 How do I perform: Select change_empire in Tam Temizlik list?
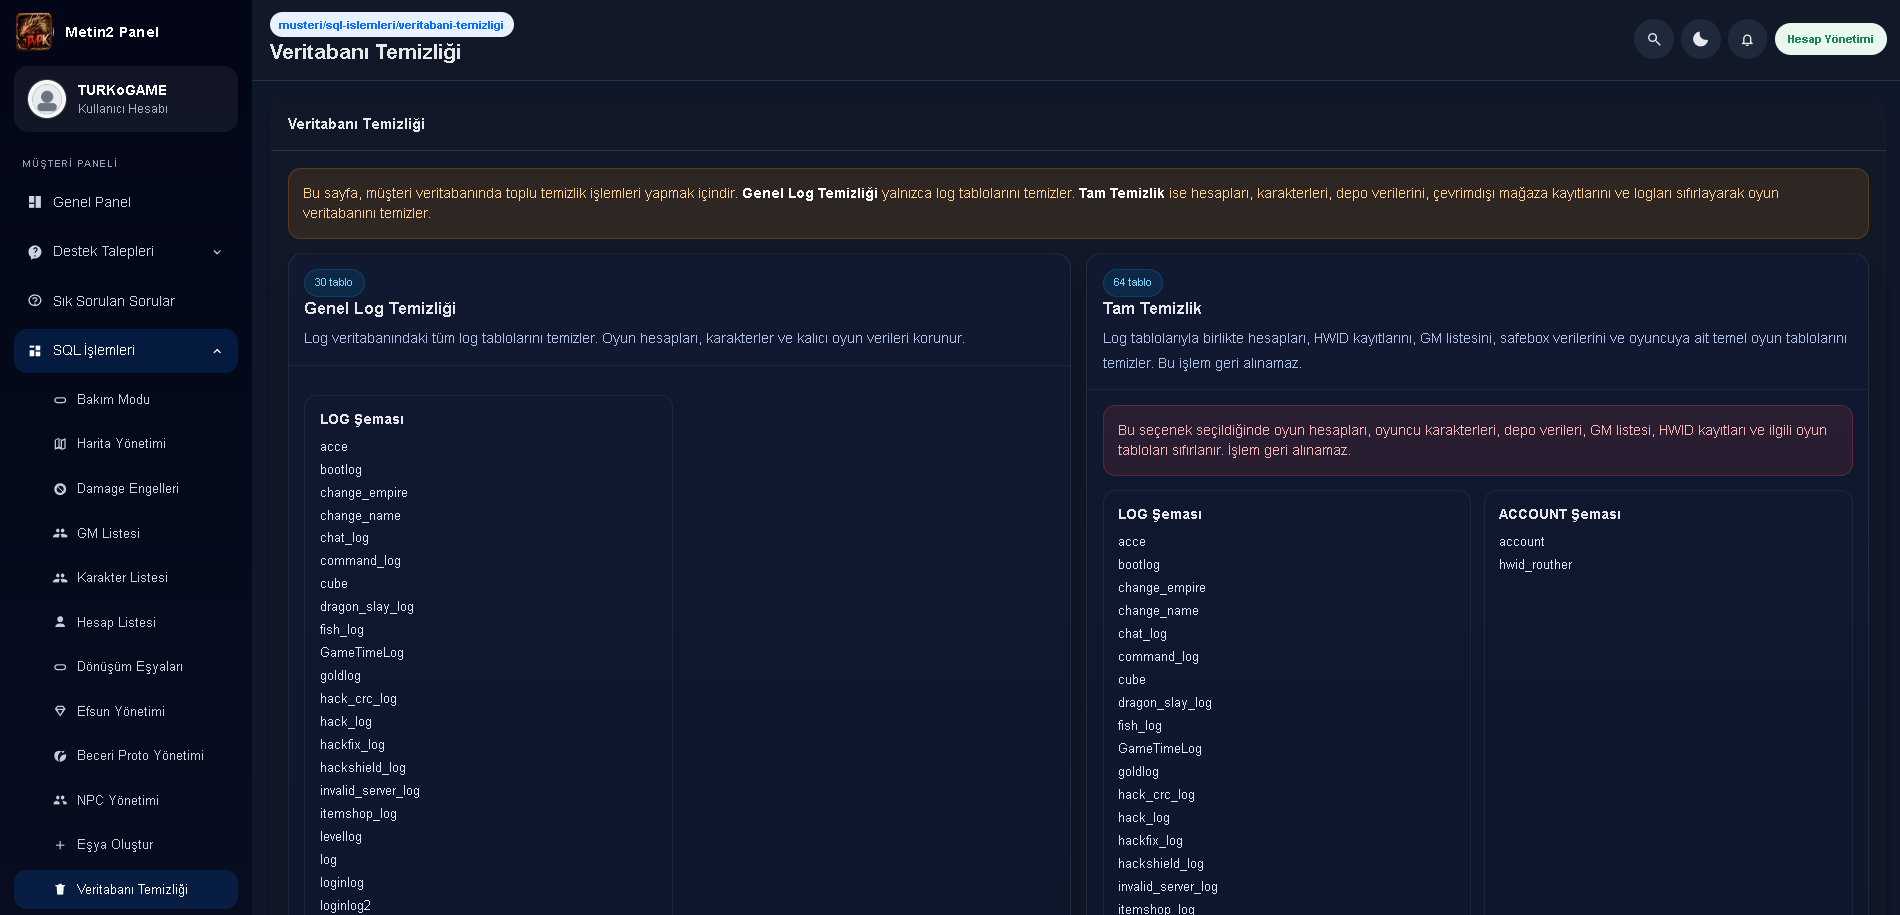tap(1162, 588)
